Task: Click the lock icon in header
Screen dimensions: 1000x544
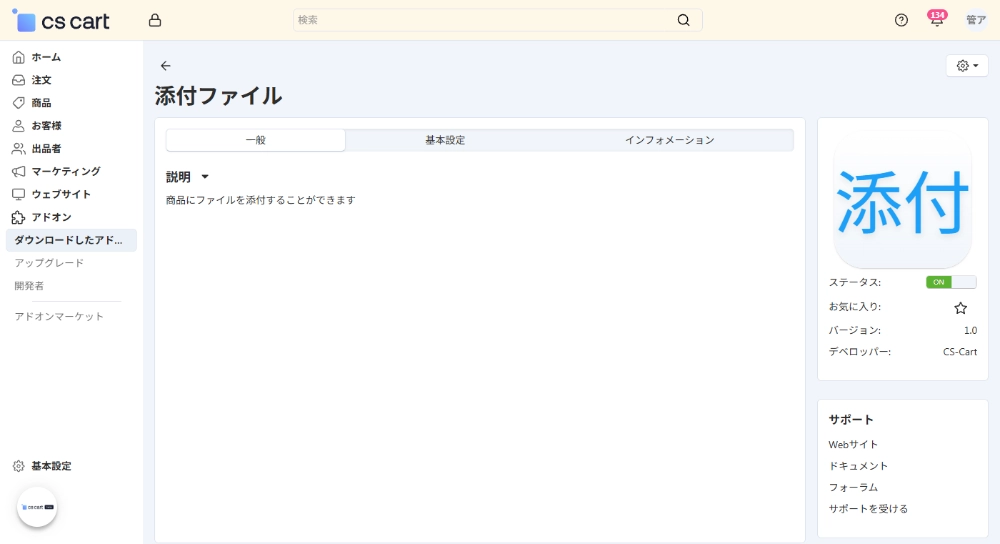Action: 154,20
